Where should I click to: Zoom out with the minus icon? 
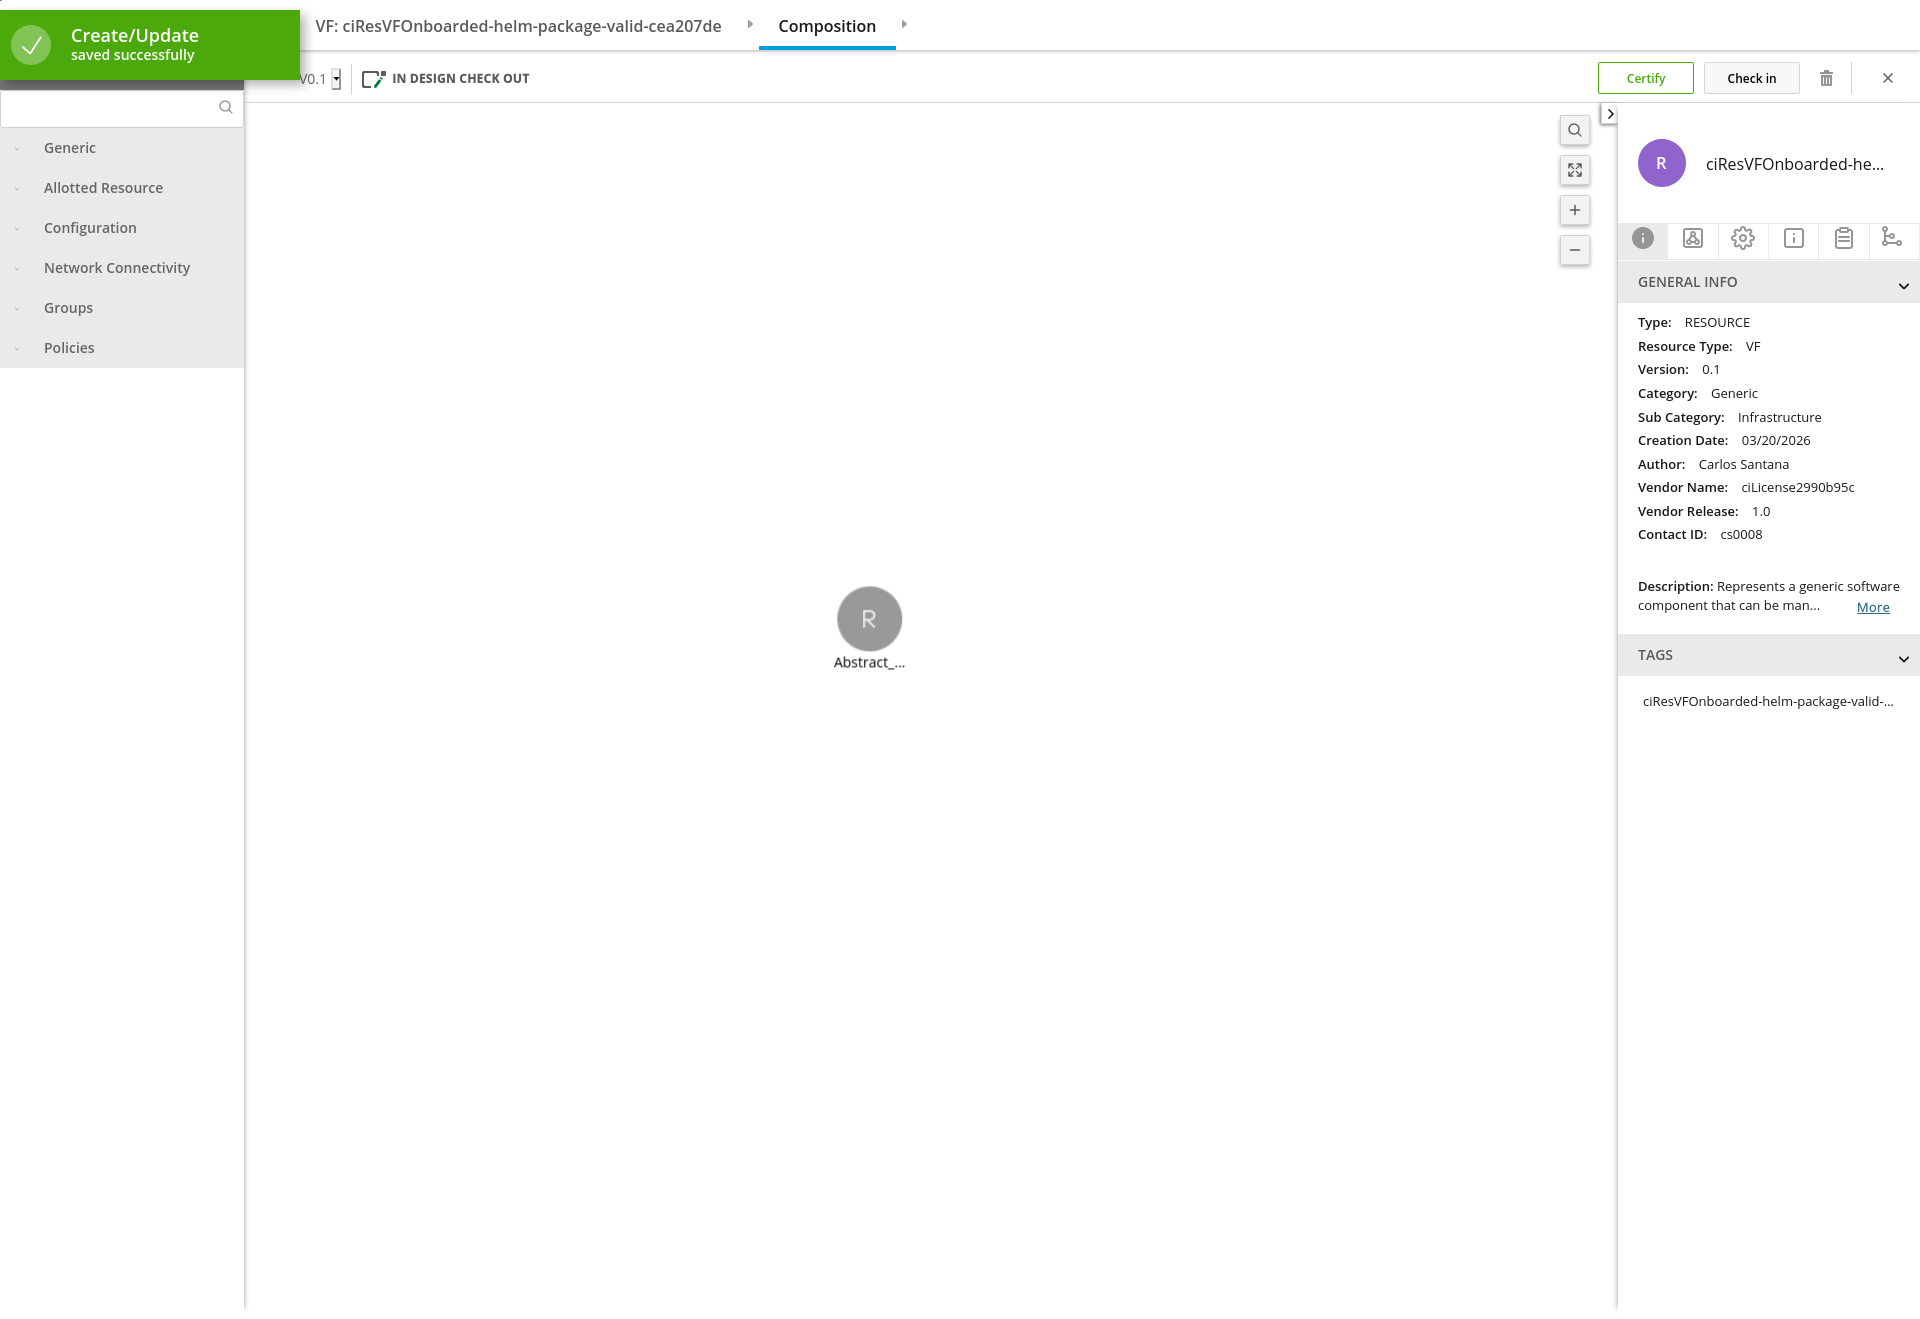tap(1575, 250)
